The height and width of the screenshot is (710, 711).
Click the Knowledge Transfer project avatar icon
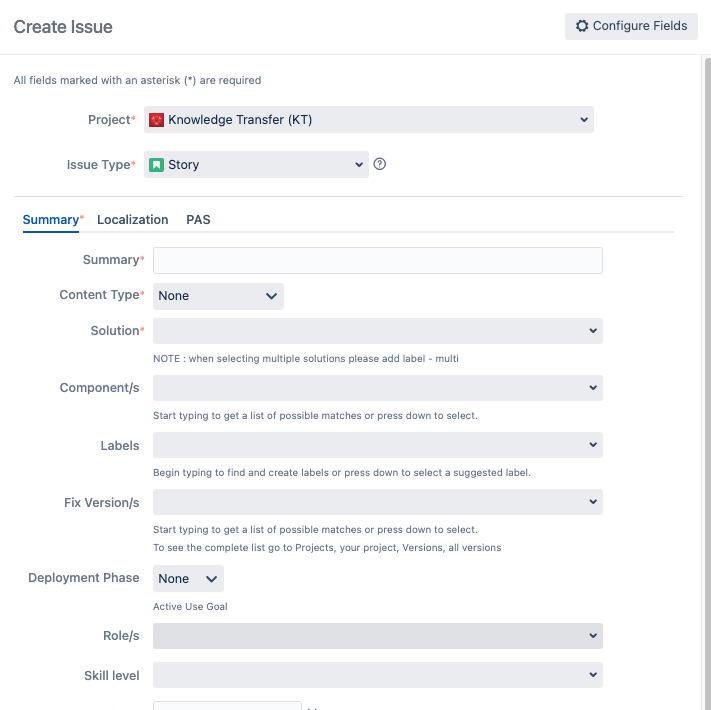(156, 120)
